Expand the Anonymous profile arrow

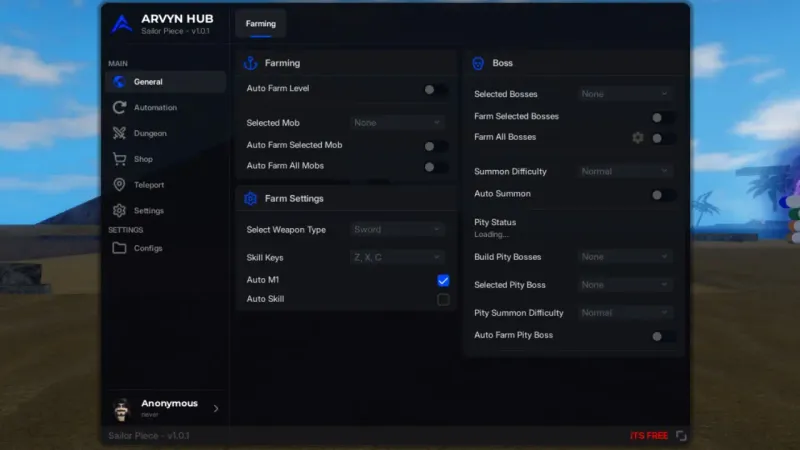coord(216,408)
